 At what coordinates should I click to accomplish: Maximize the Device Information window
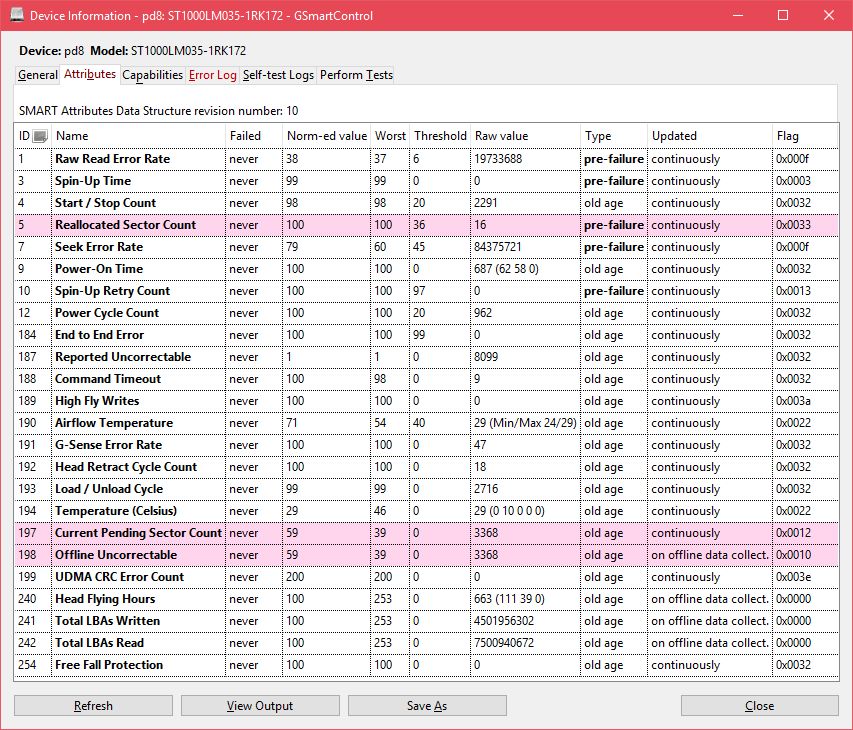pyautogui.click(x=783, y=15)
